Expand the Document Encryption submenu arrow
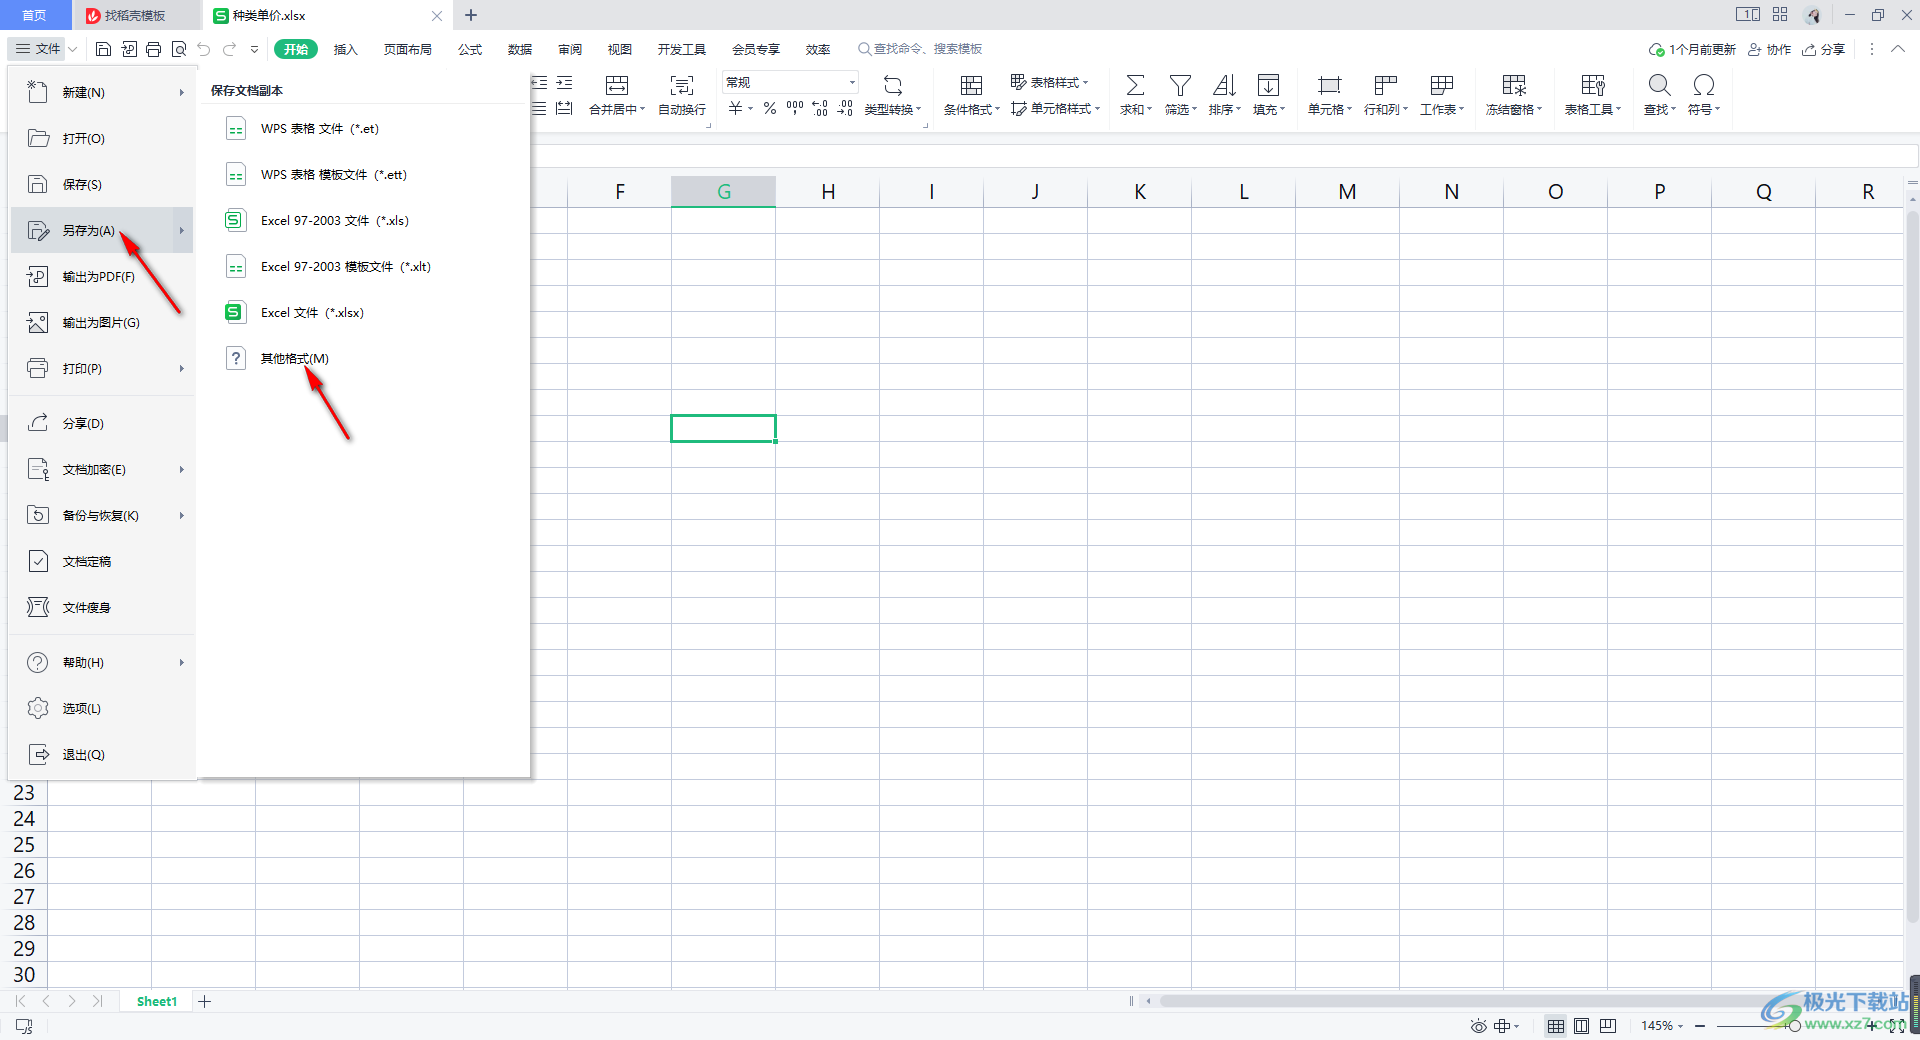The width and height of the screenshot is (1920, 1040). (x=181, y=469)
